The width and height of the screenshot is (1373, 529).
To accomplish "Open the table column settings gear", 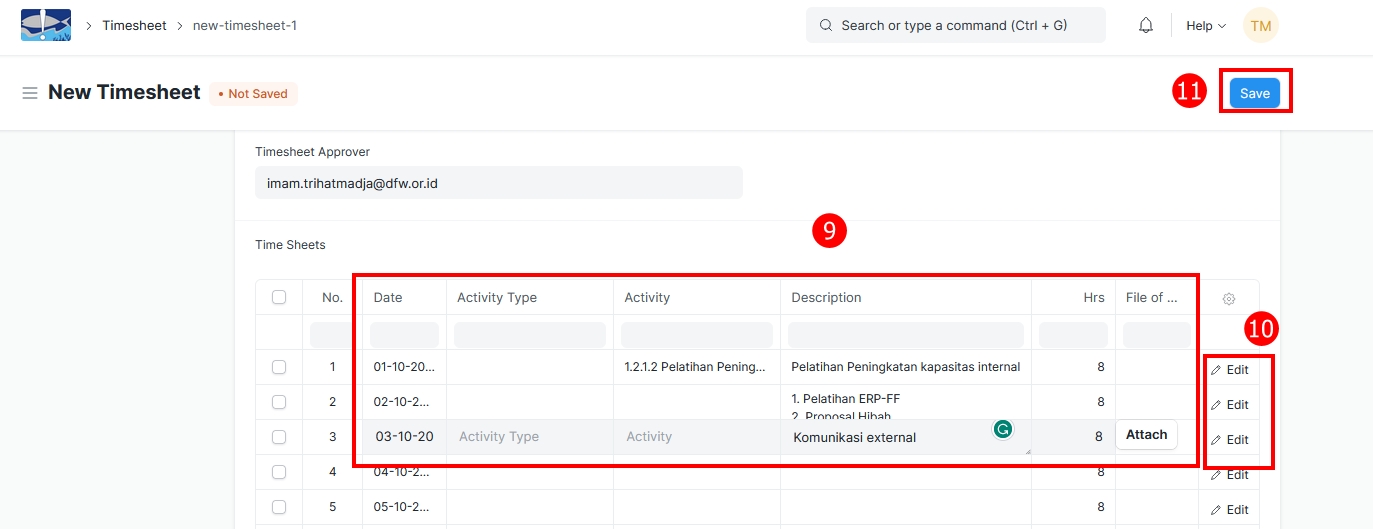I will tap(1229, 298).
